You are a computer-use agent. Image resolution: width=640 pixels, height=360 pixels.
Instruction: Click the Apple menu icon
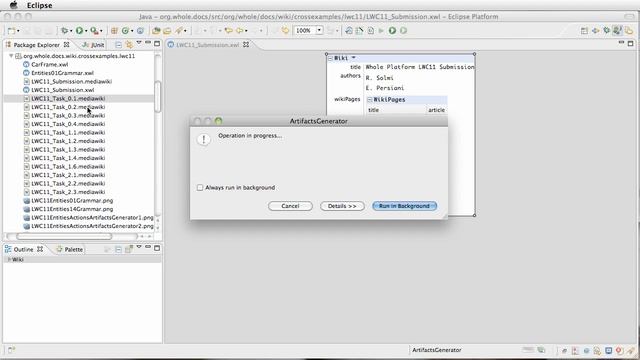click(x=13, y=5)
